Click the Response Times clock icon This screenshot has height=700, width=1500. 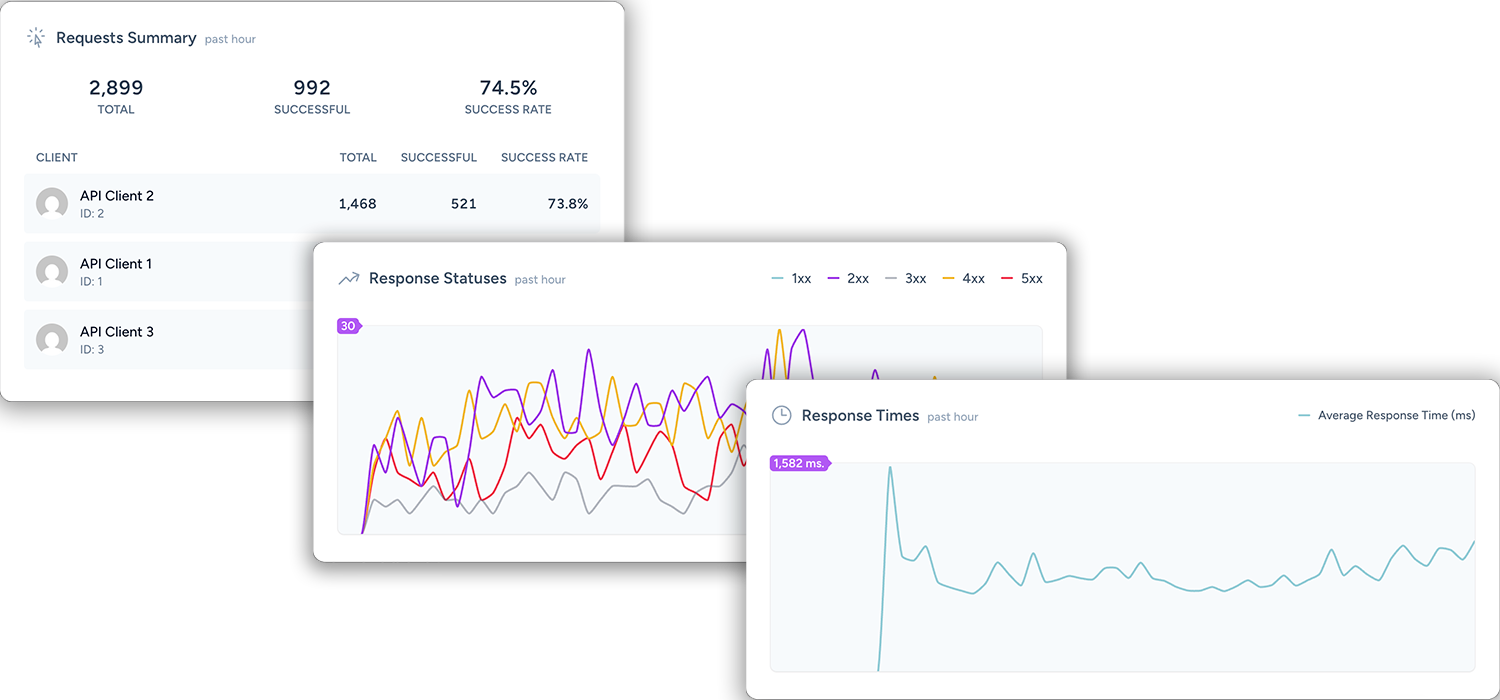[782, 416]
